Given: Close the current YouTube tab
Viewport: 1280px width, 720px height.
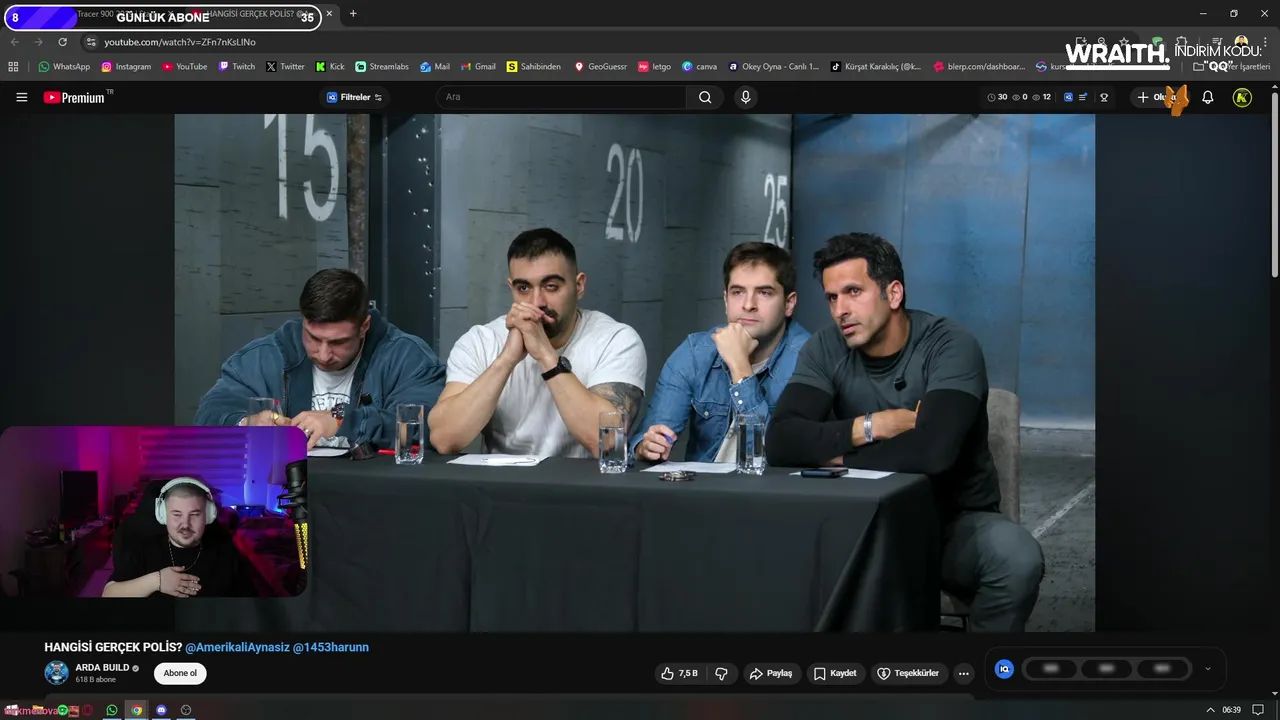Looking at the screenshot, I should pos(330,14).
